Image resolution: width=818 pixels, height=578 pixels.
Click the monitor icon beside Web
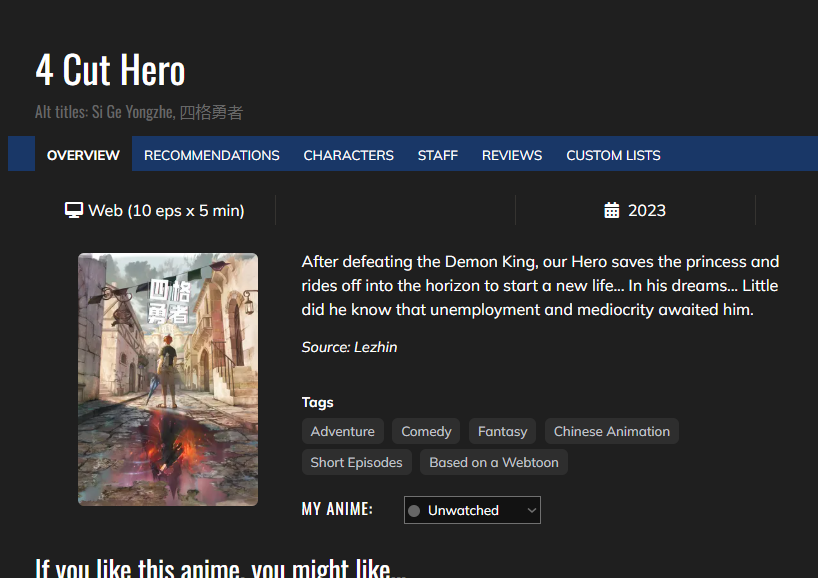[x=73, y=210]
